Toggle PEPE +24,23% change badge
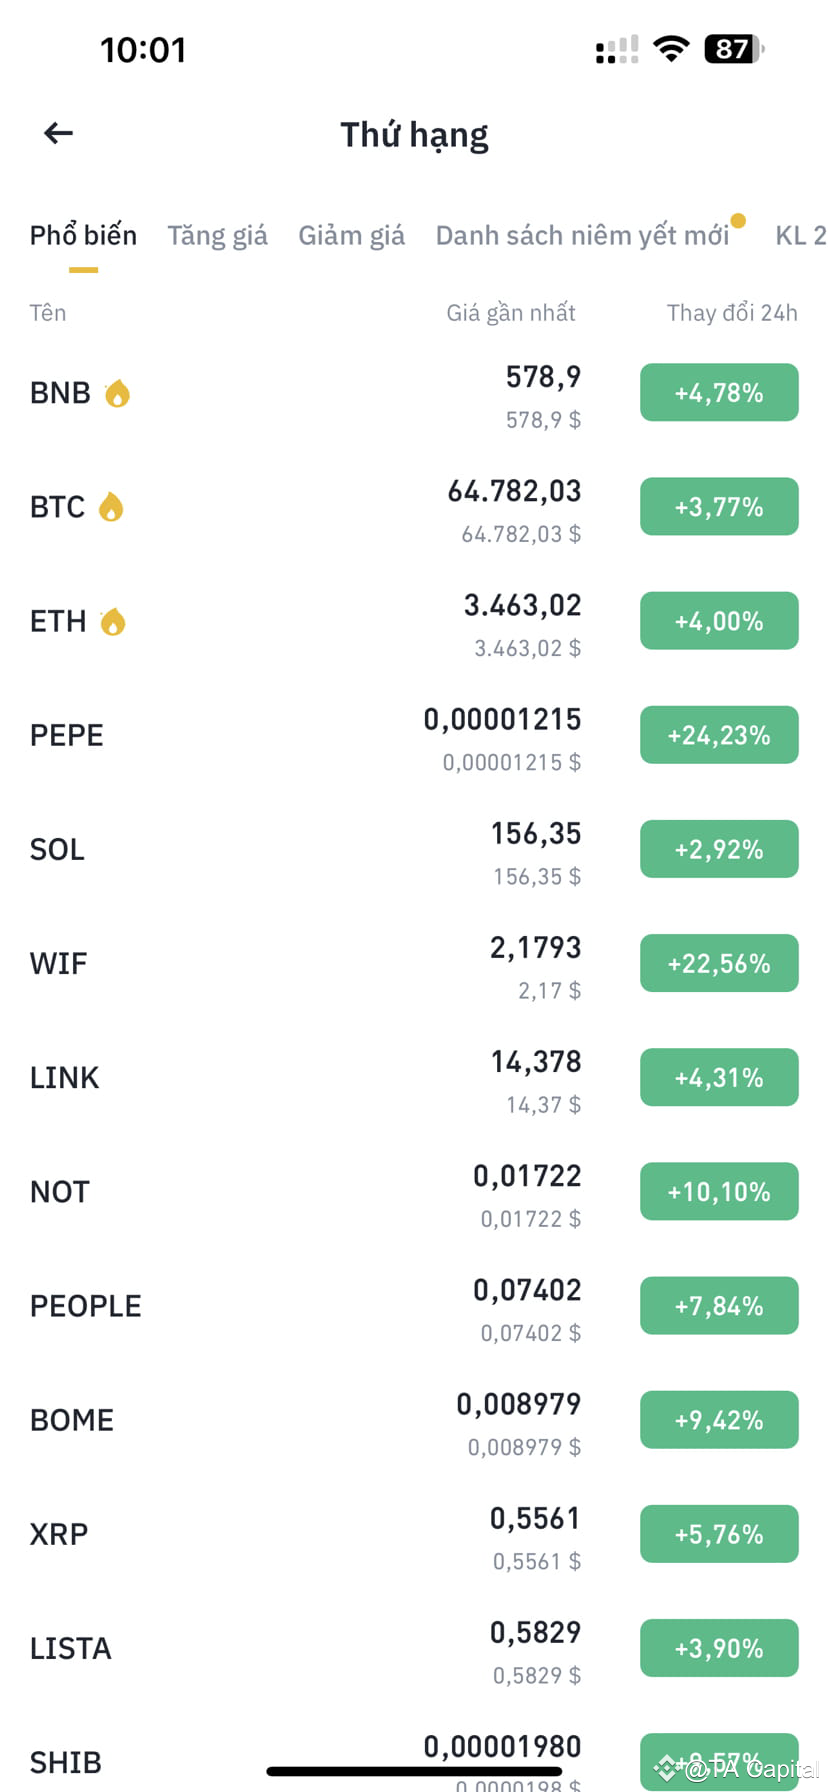The width and height of the screenshot is (828, 1792). (x=719, y=735)
